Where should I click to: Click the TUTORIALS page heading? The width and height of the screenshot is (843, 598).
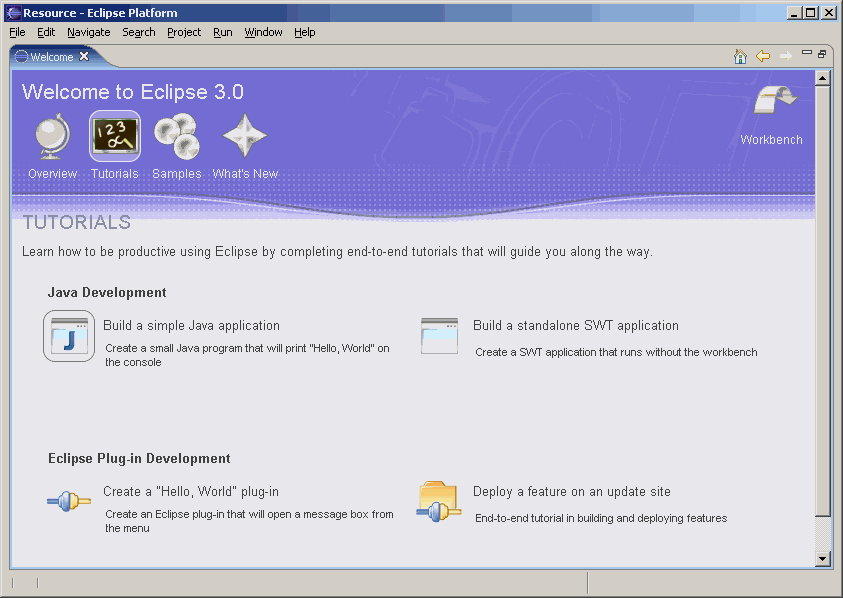click(77, 222)
